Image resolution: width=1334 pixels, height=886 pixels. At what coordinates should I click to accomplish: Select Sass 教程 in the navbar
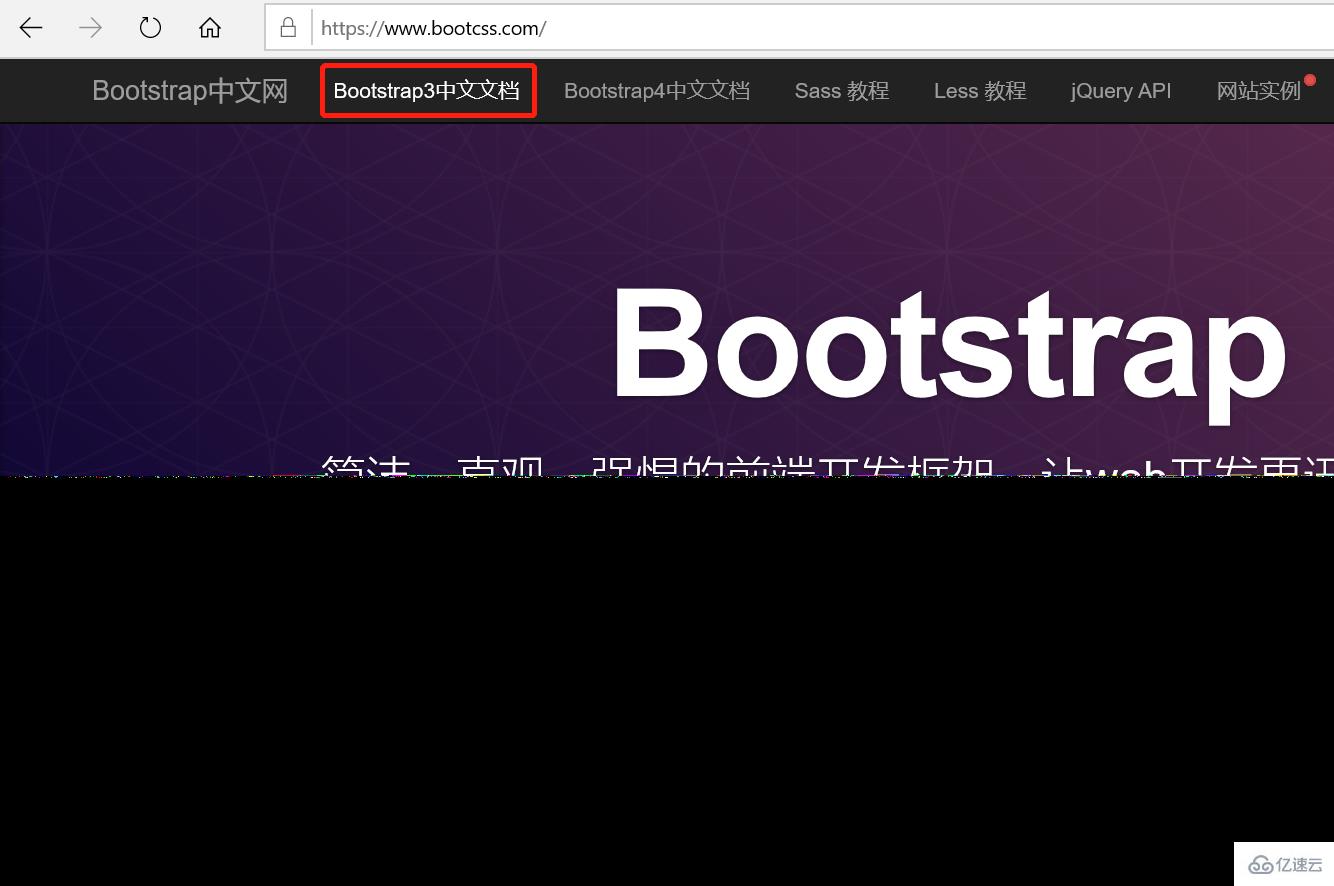click(842, 91)
